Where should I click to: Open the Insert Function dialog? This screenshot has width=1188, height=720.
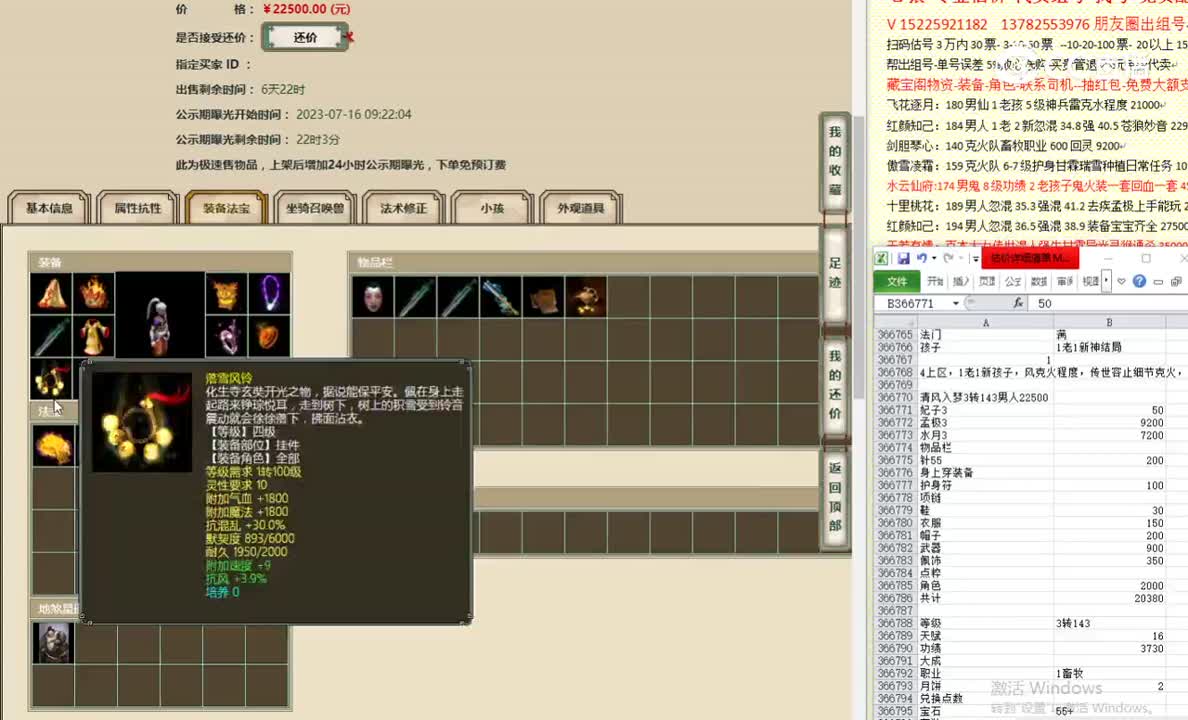1019,303
